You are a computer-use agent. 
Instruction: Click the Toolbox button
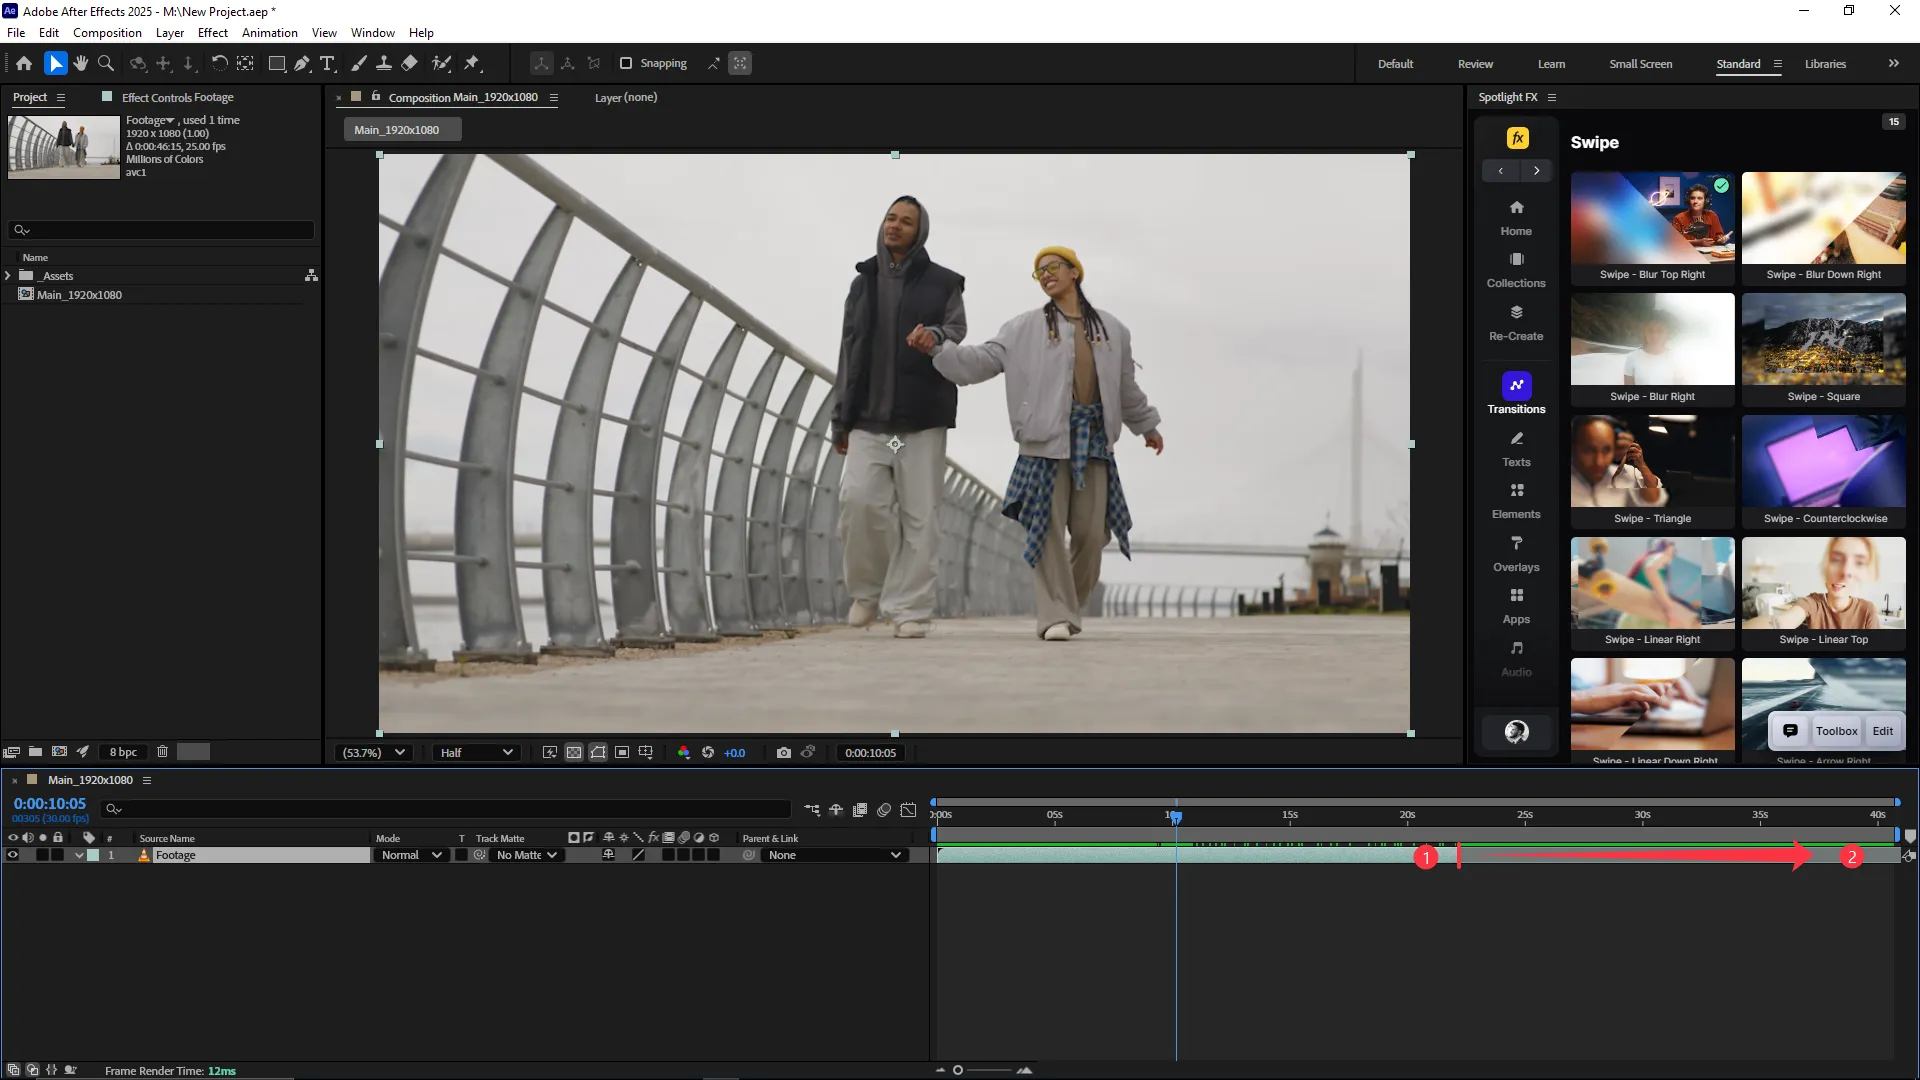pos(1836,731)
